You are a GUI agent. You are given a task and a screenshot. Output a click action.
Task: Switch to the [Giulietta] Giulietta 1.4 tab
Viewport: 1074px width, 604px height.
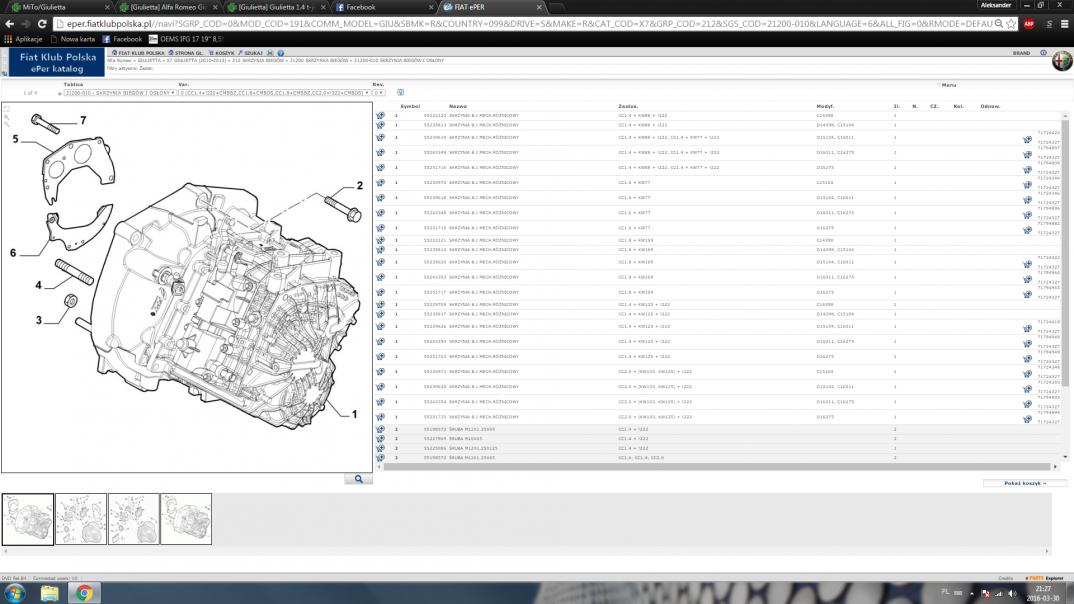point(276,7)
